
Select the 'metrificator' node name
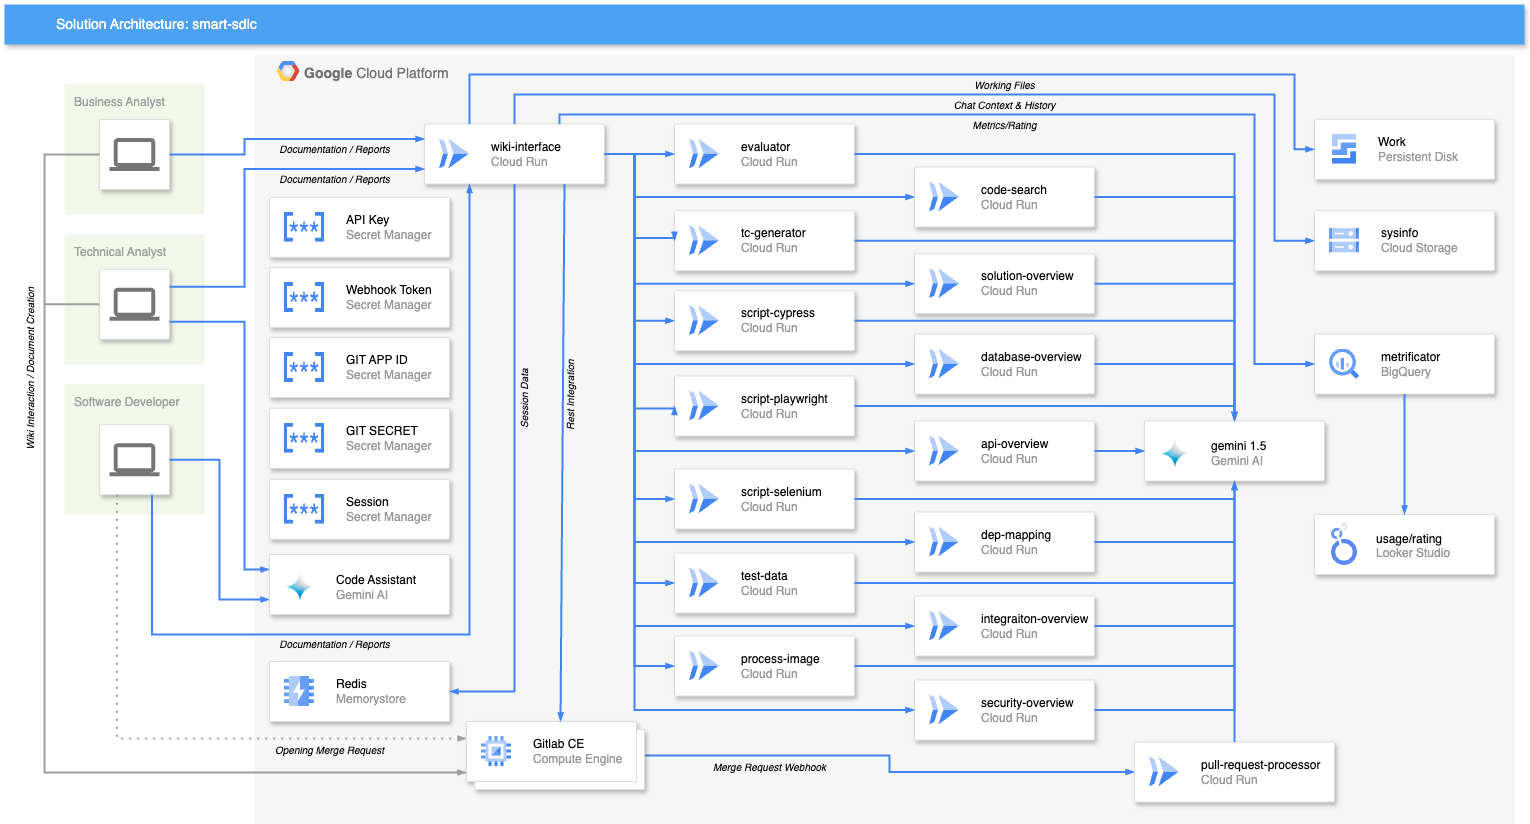pos(1410,357)
